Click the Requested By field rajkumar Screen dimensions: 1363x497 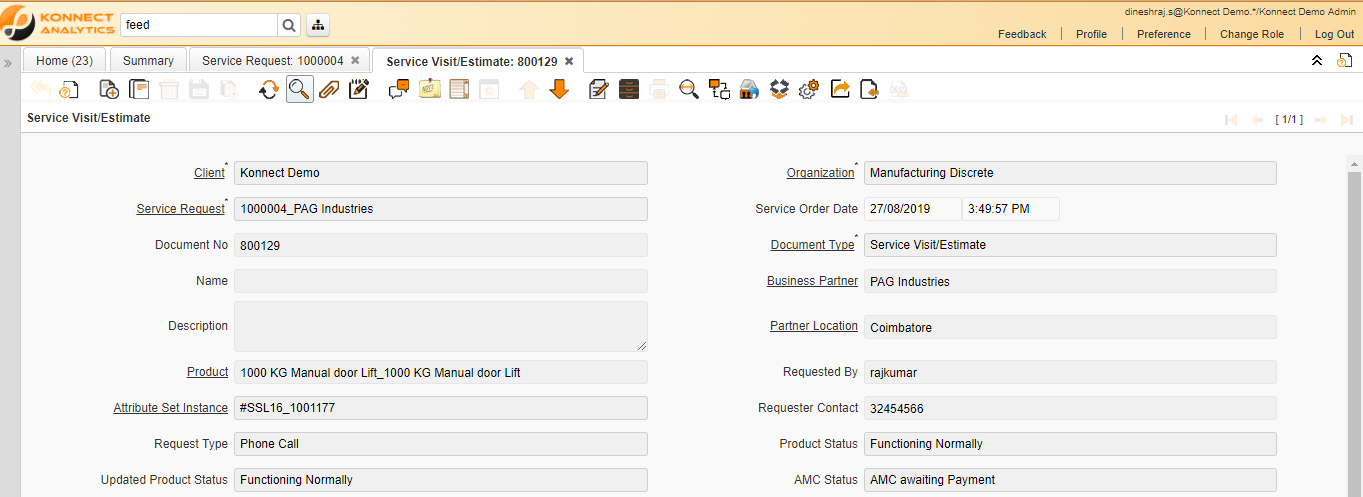point(1070,372)
